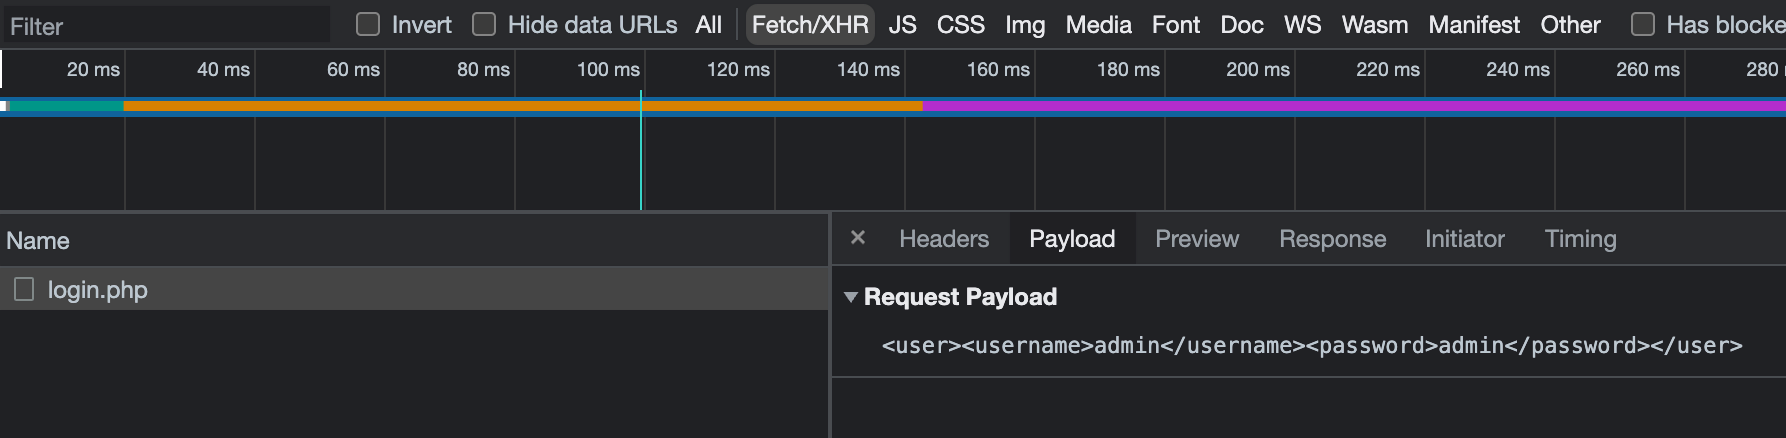1786x438 pixels.
Task: Click the green segment of overview bar
Action: tap(66, 105)
